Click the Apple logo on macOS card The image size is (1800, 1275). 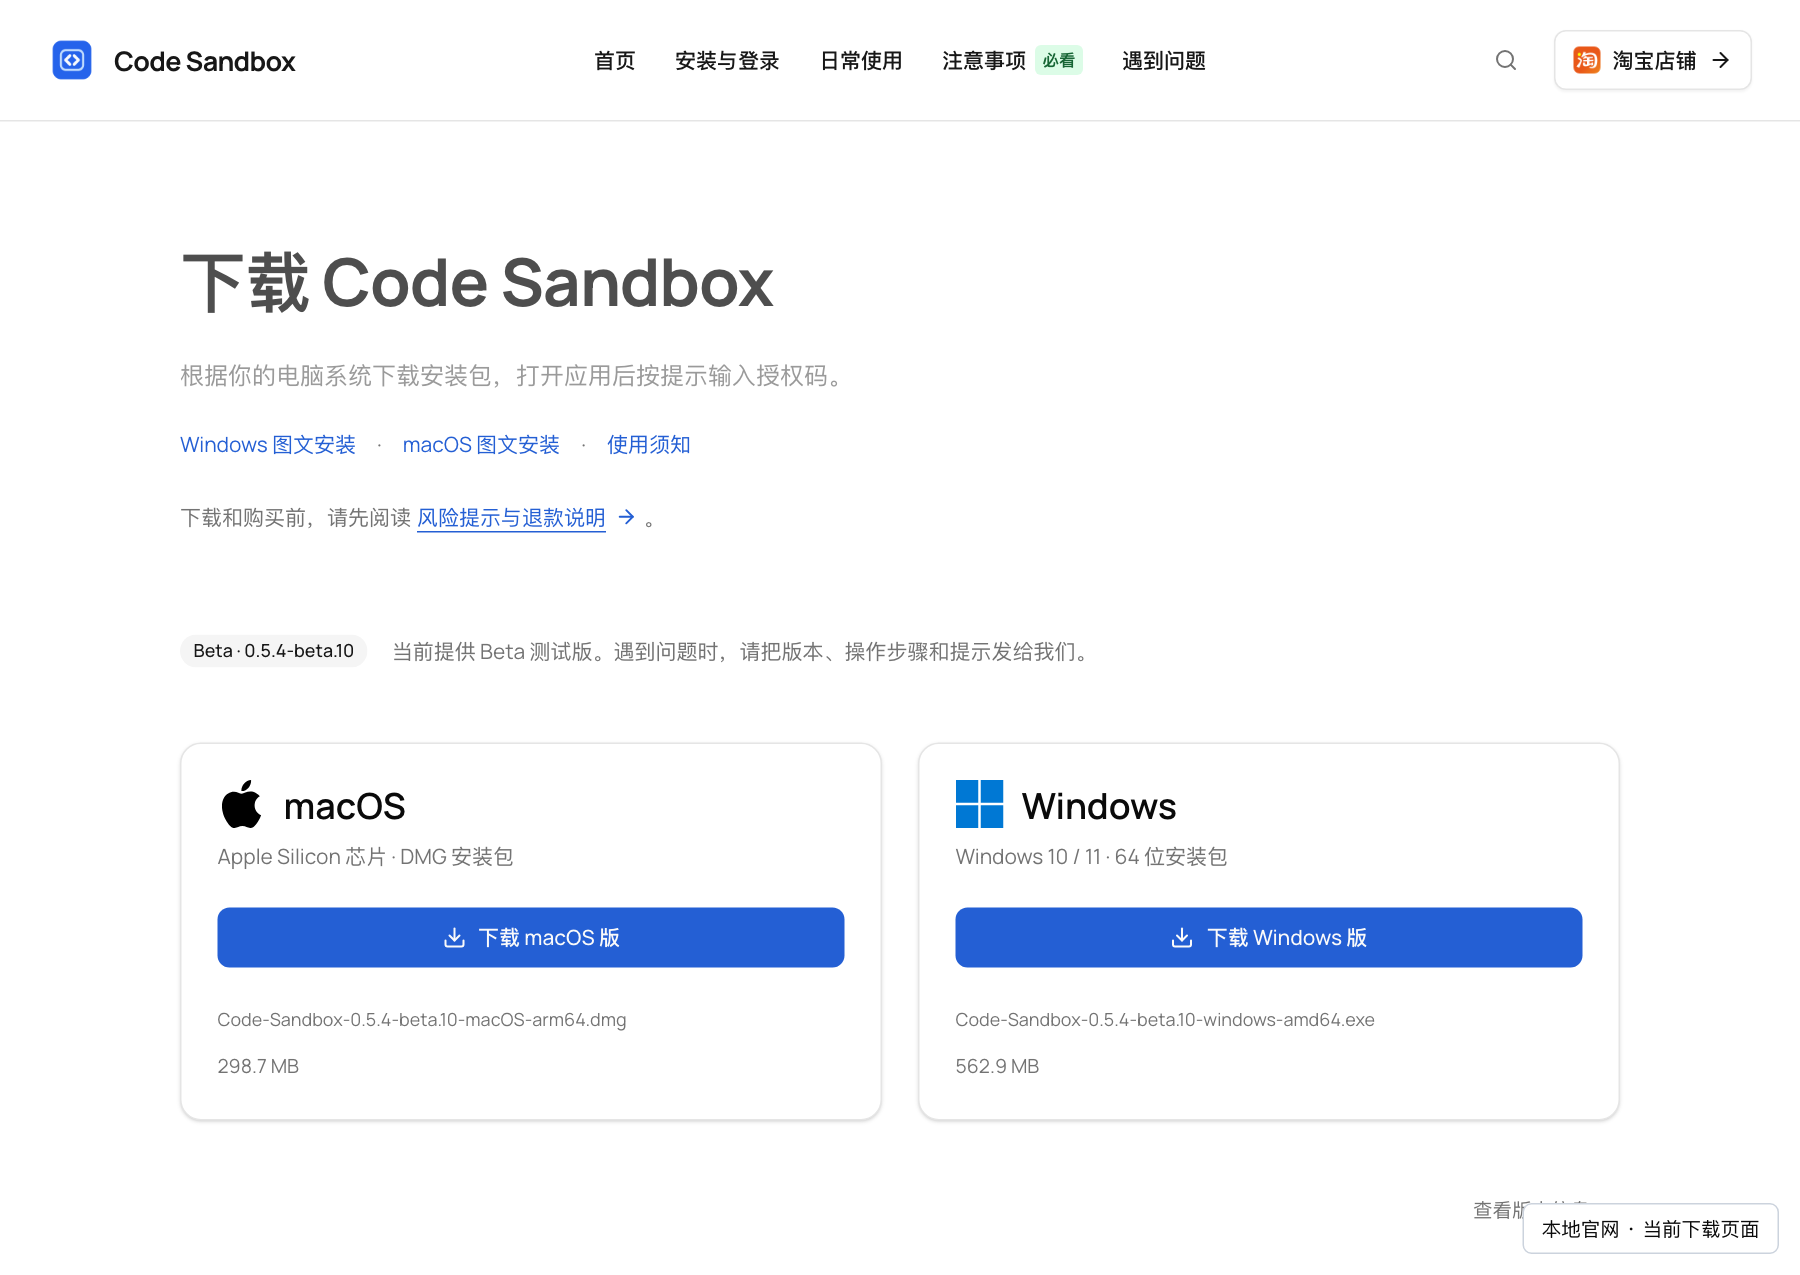pyautogui.click(x=241, y=804)
